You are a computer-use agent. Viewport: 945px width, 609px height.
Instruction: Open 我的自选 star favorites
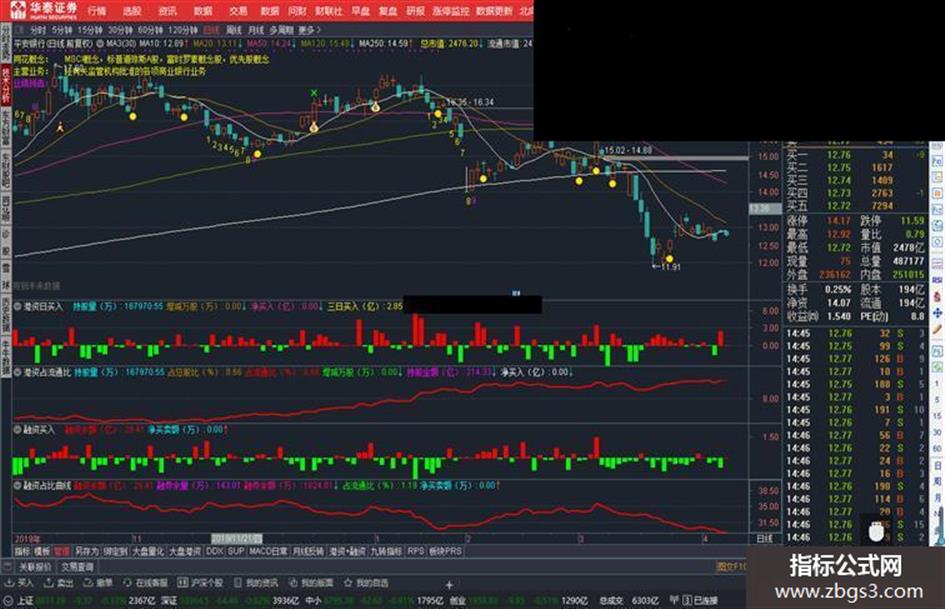366,583
